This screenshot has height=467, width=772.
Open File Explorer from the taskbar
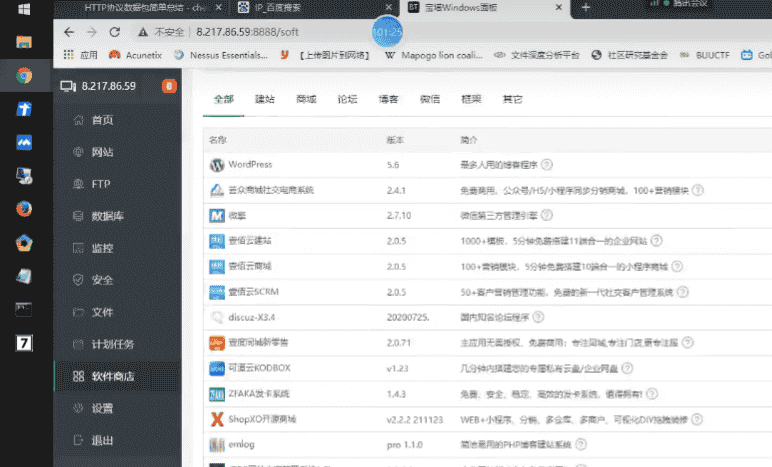click(24, 42)
